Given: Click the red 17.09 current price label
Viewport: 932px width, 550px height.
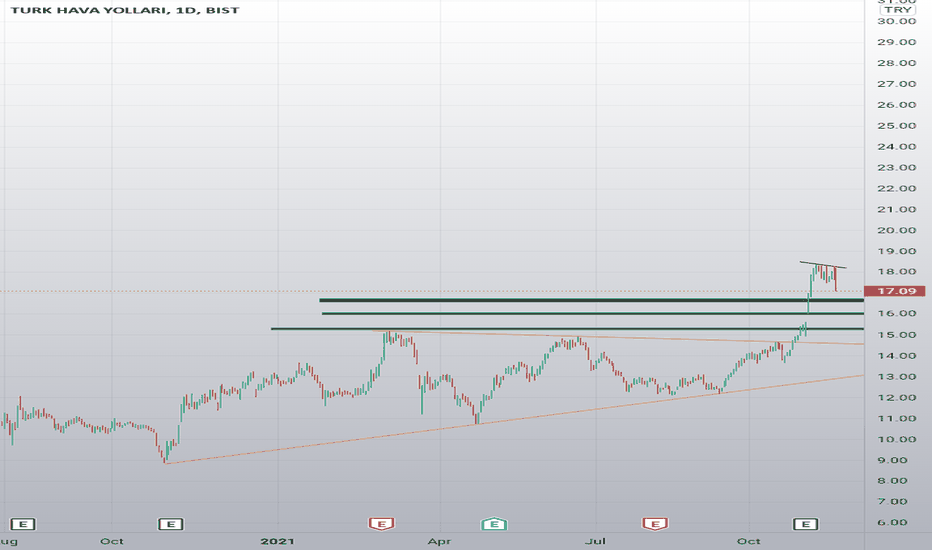Looking at the screenshot, I should [x=894, y=291].
